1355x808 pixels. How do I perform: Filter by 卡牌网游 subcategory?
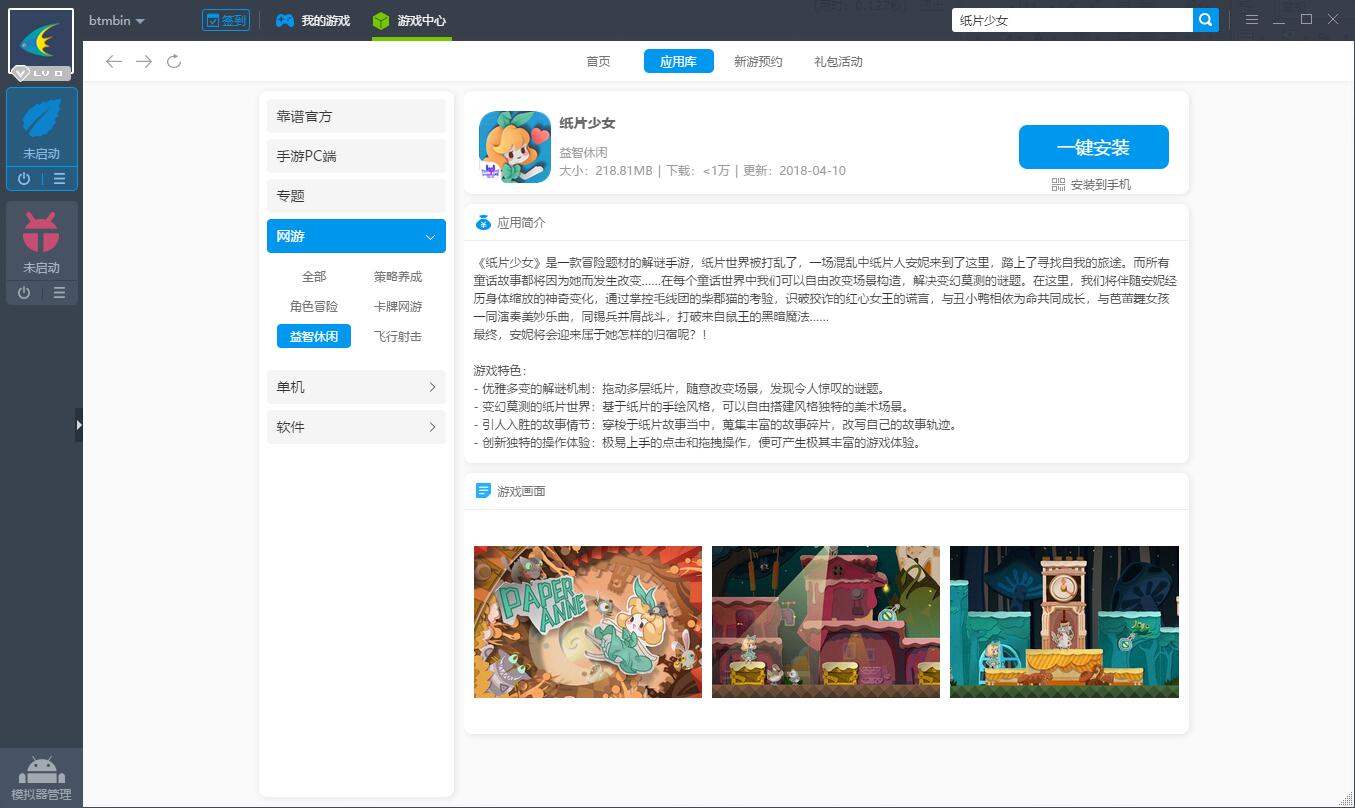click(x=398, y=307)
